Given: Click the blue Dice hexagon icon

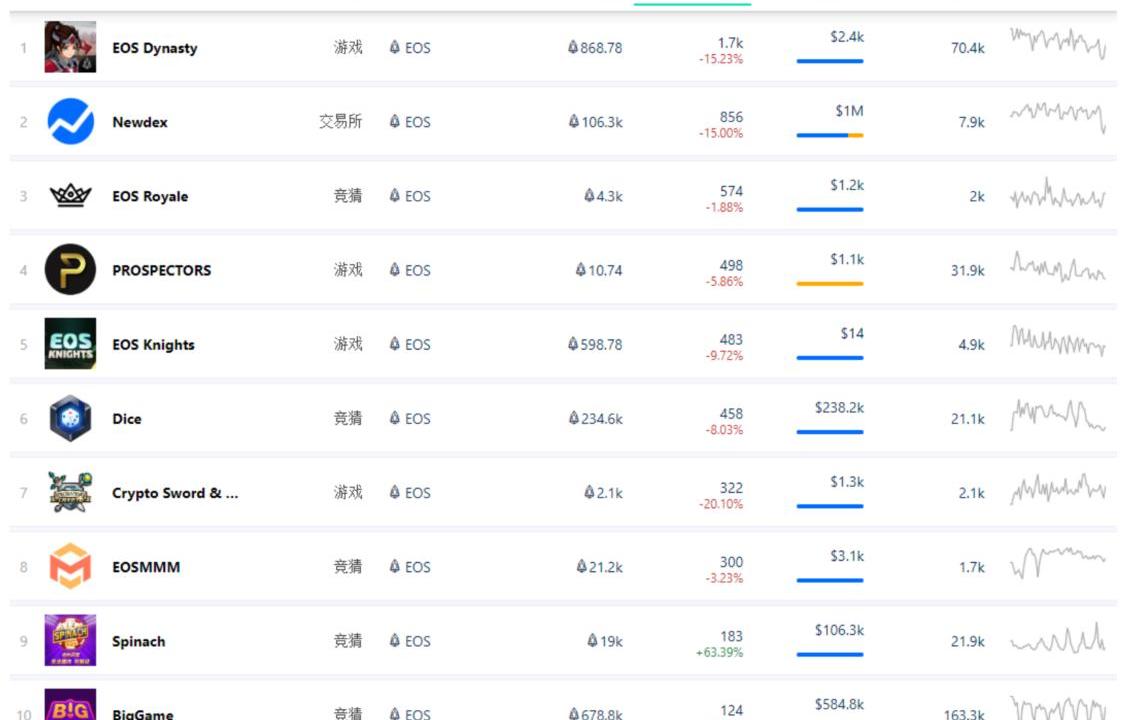Looking at the screenshot, I should click(70, 418).
